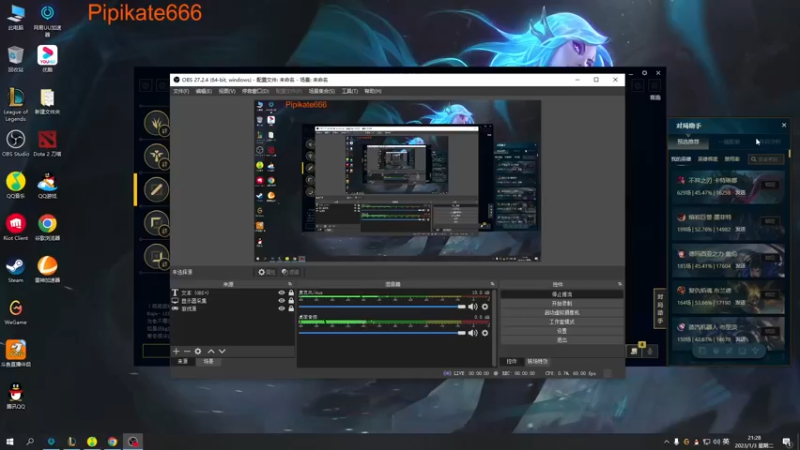Click the OBS preview canvas
This screenshot has width=800, height=450.
[x=397, y=181]
